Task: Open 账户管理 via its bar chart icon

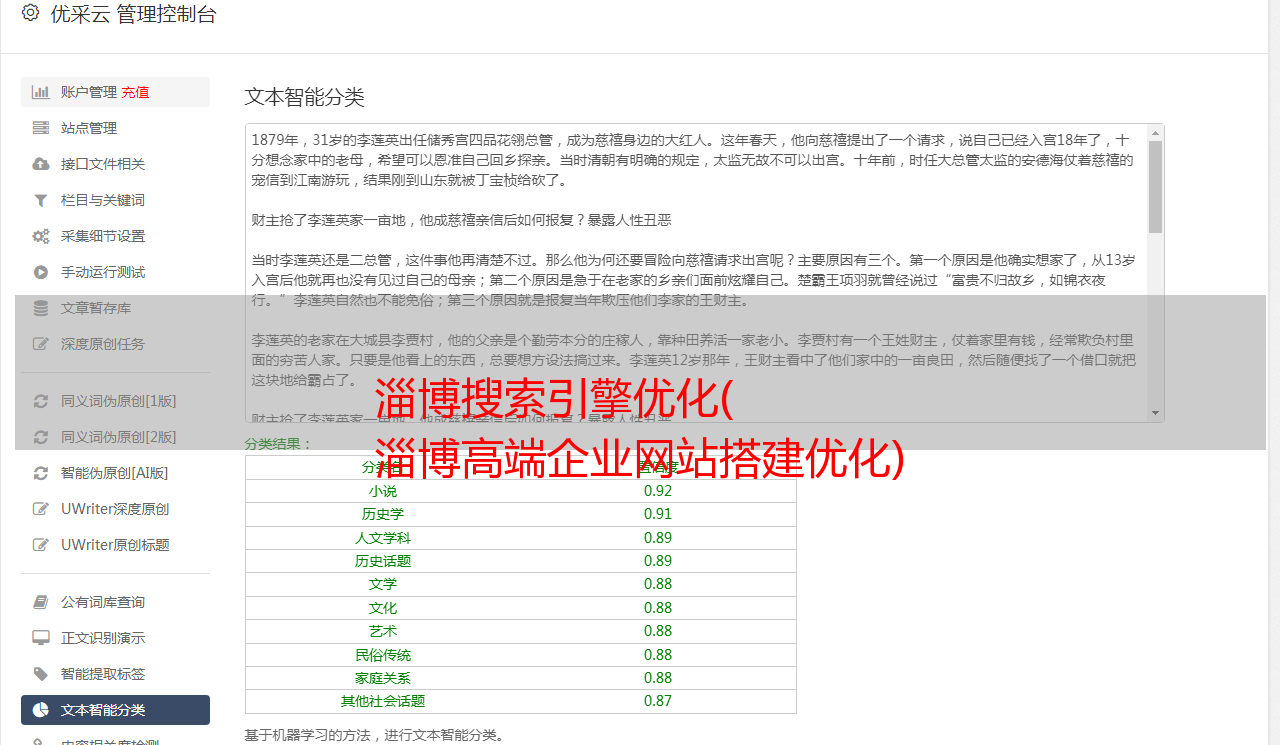Action: 41,92
